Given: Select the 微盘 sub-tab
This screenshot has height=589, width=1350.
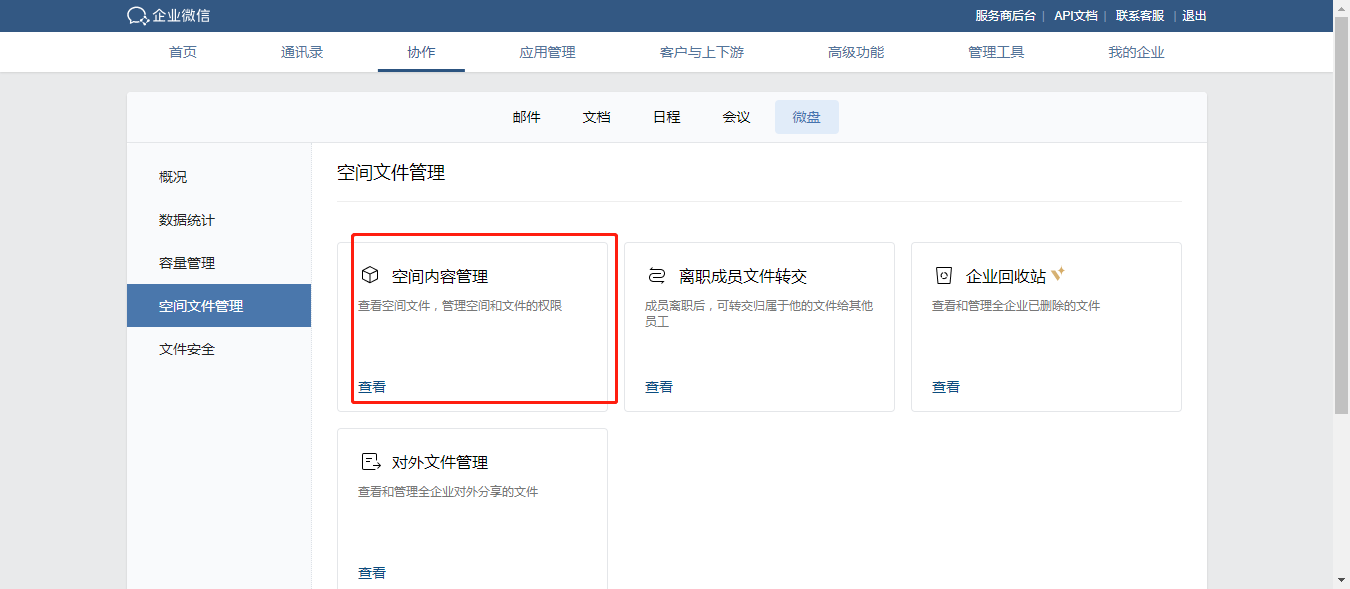Looking at the screenshot, I should point(807,117).
